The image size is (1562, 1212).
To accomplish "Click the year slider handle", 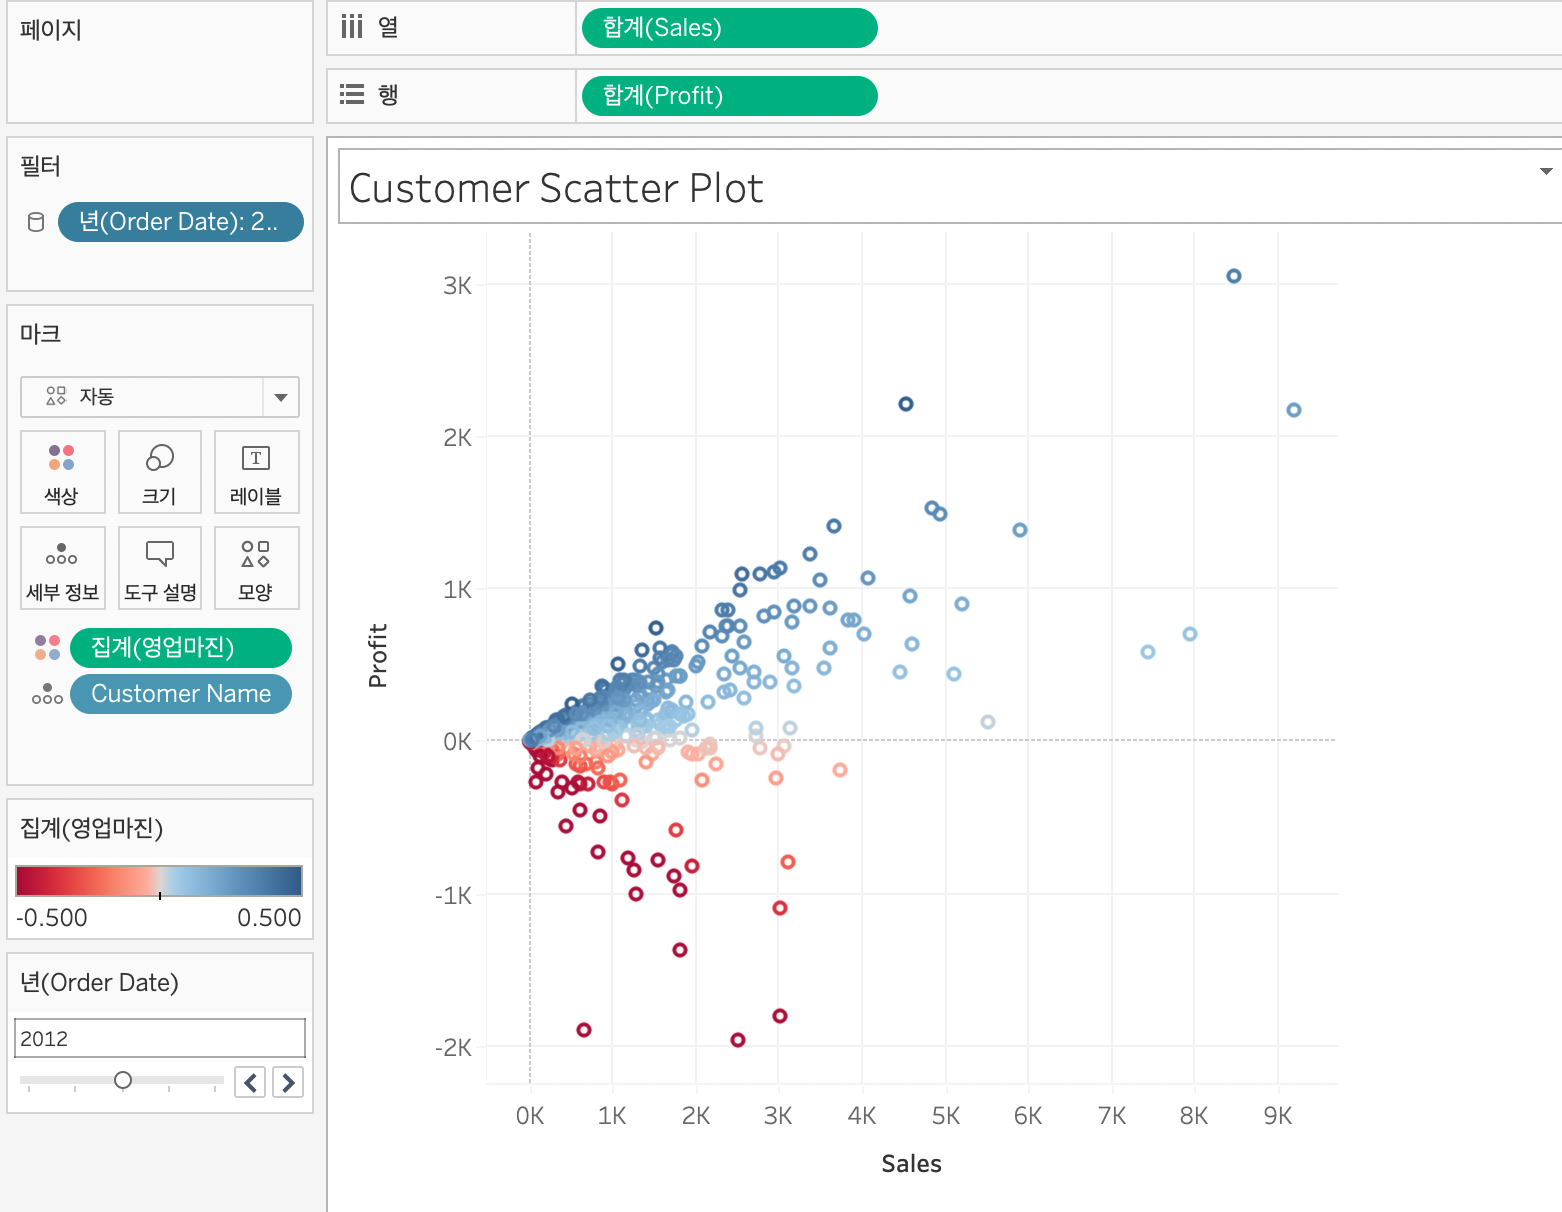I will [x=123, y=1080].
